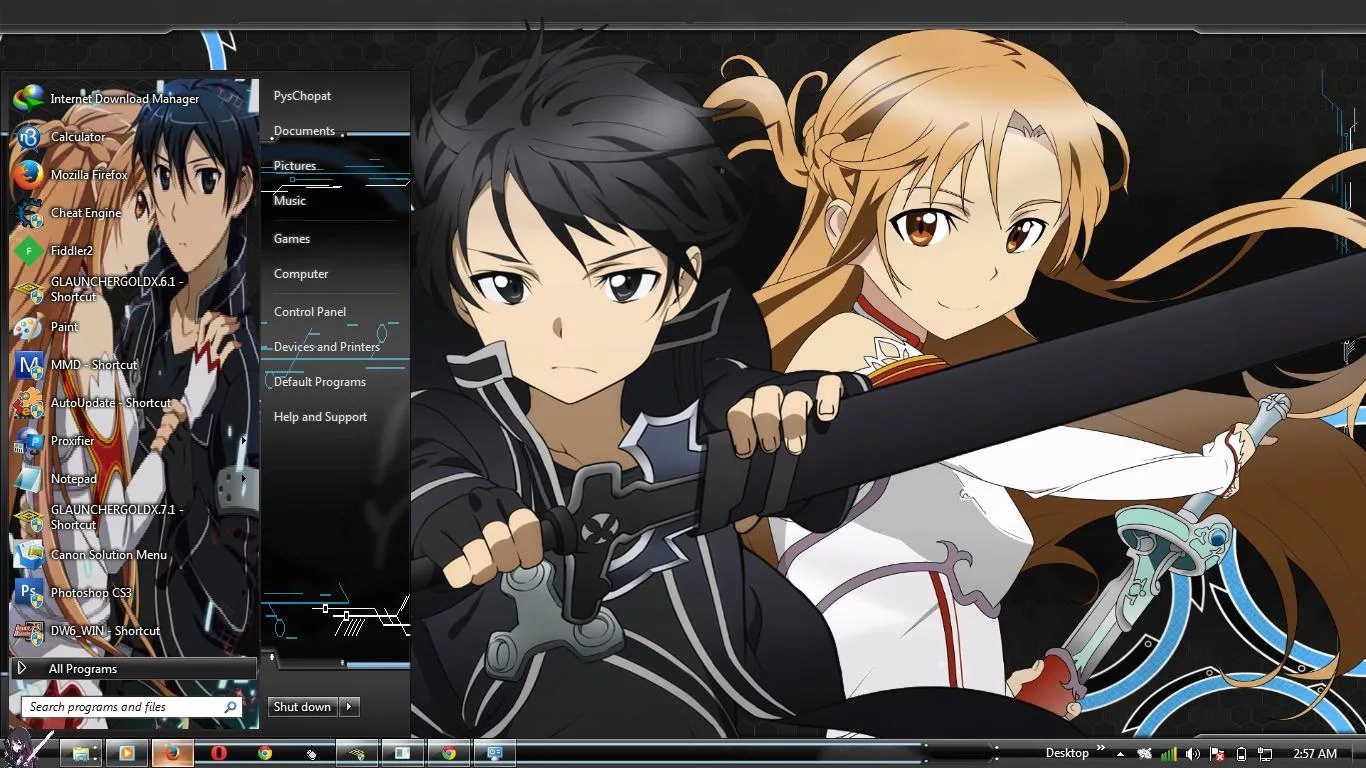Viewport: 1366px width, 768px height.
Task: Expand the Desktop toolbar chevron
Action: pyautogui.click(x=1101, y=748)
